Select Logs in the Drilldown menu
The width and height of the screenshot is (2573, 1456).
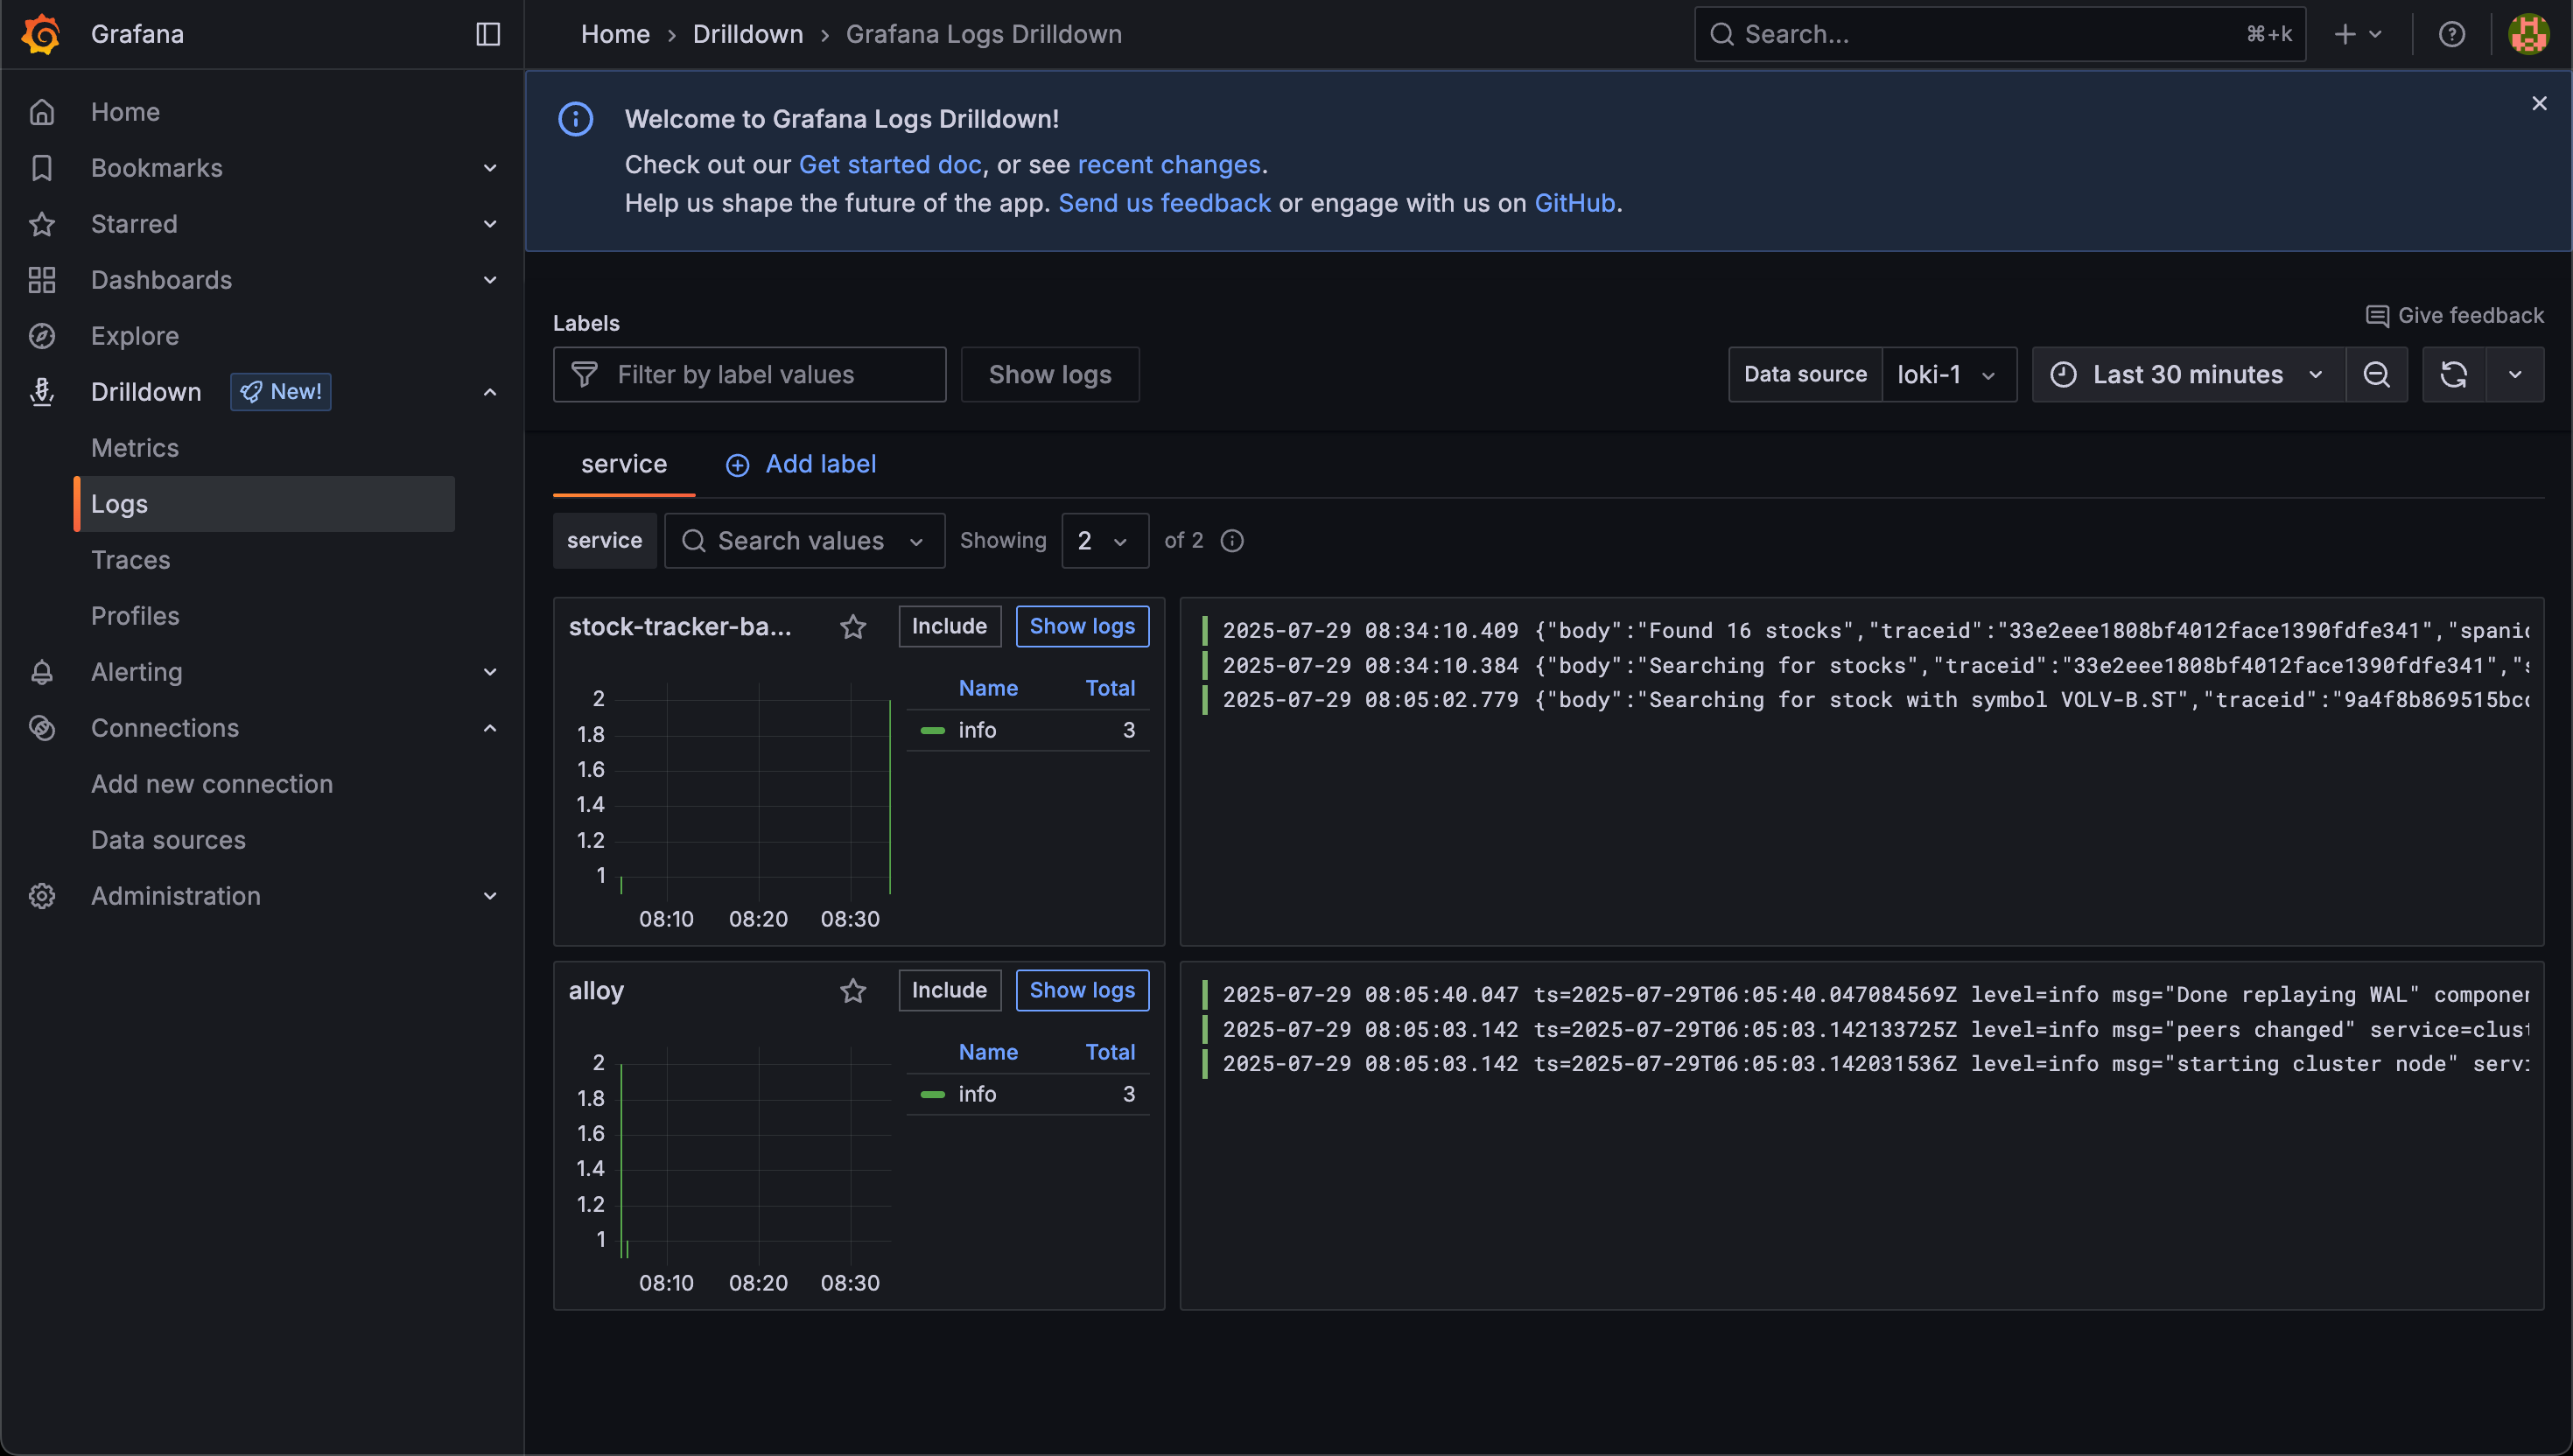tap(265, 503)
